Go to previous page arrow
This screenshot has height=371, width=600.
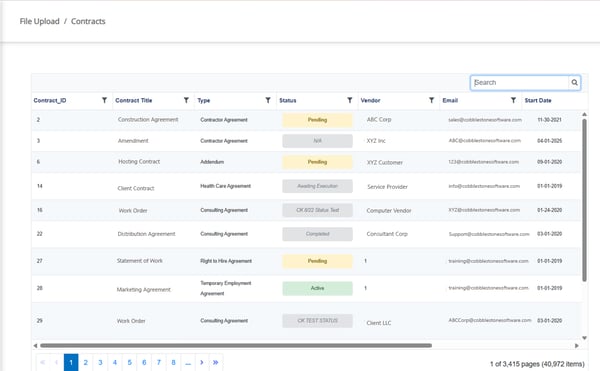[57, 362]
